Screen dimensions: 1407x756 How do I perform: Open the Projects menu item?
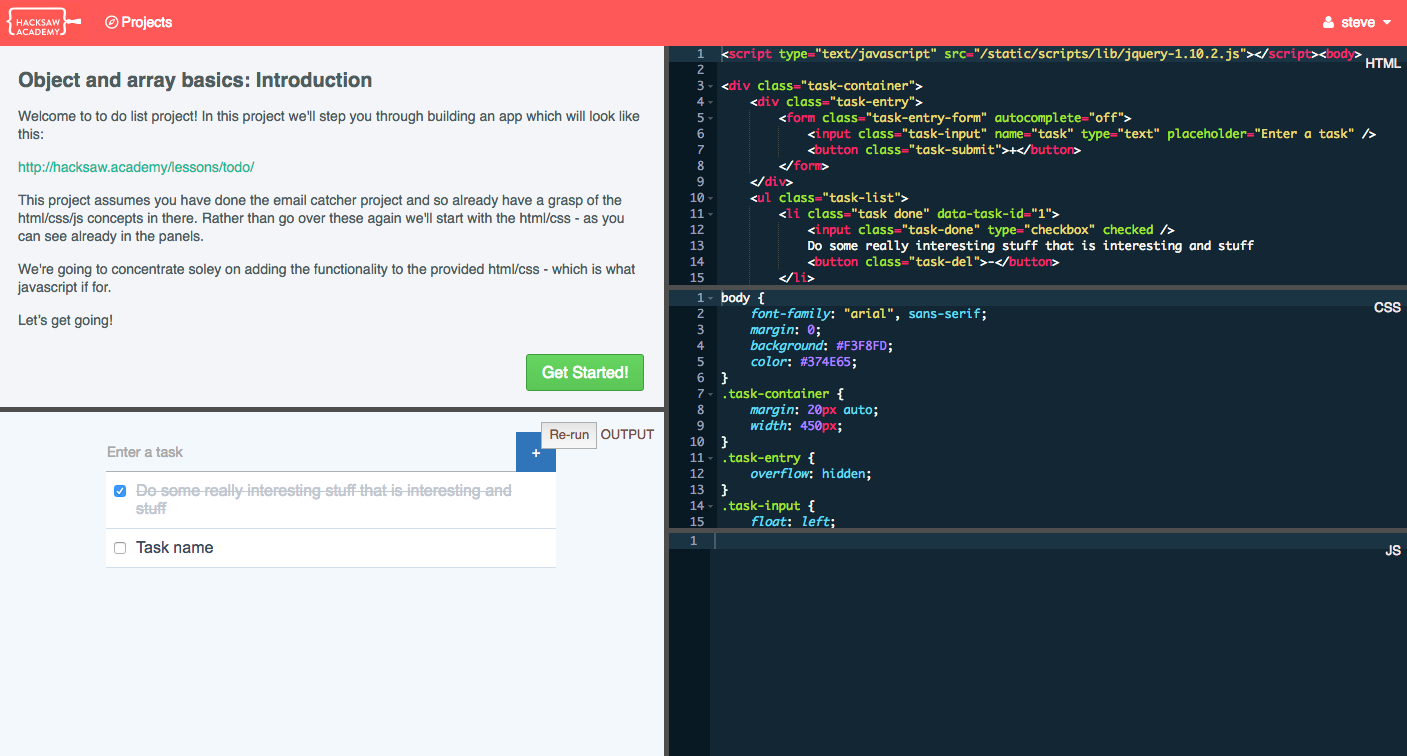click(x=146, y=22)
